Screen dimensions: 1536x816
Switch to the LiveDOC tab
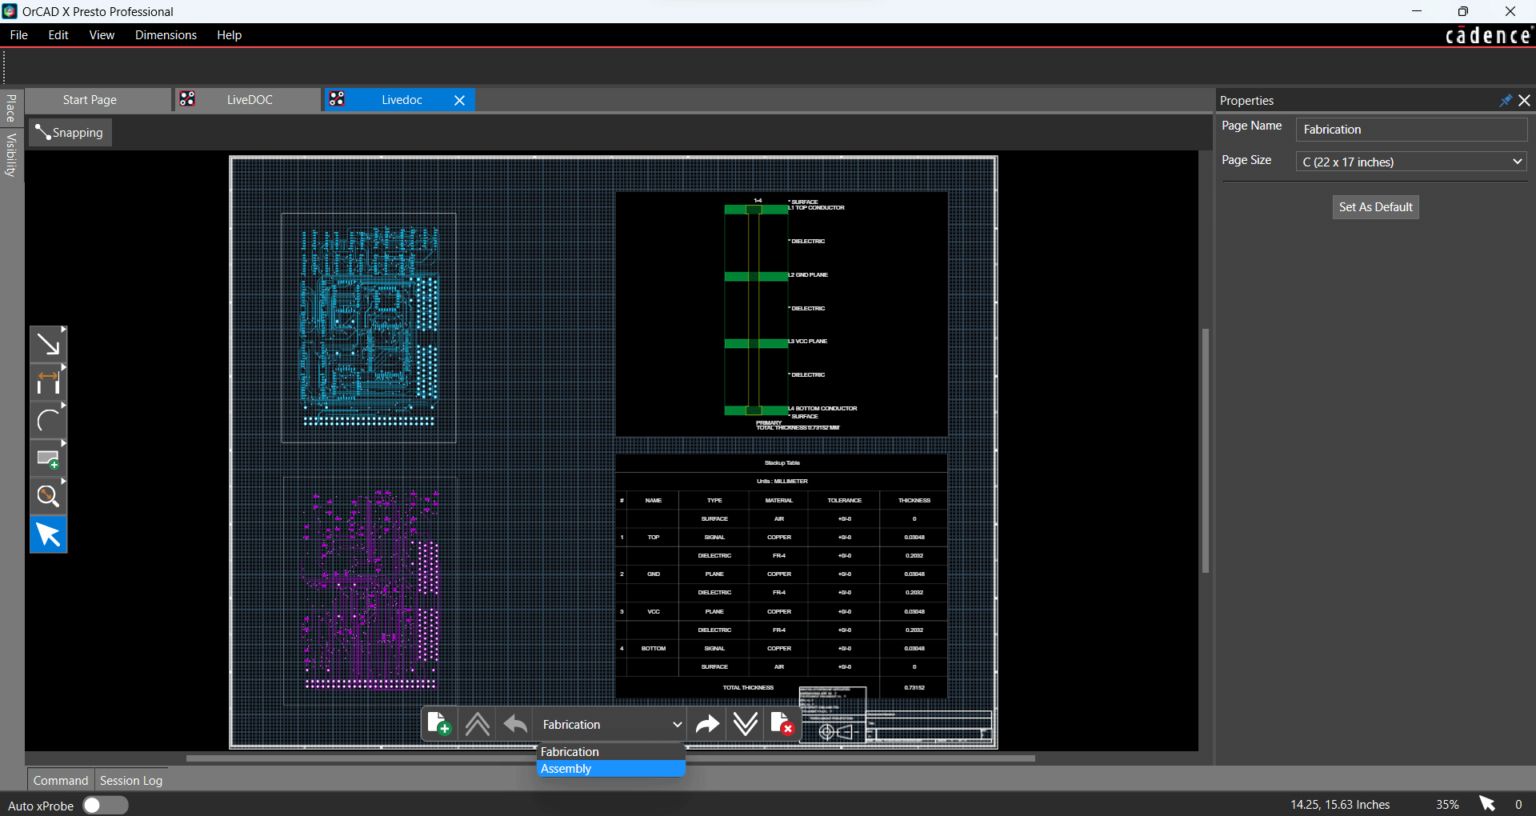[248, 99]
